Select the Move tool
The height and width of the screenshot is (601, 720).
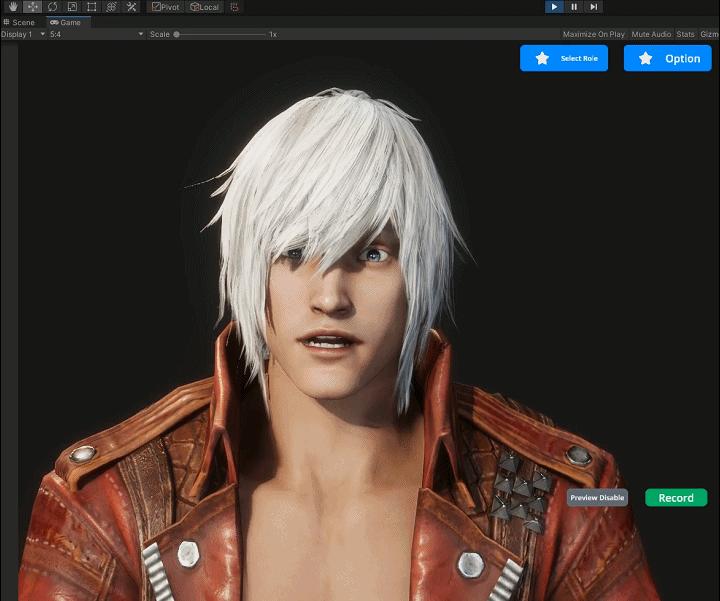[x=31, y=7]
